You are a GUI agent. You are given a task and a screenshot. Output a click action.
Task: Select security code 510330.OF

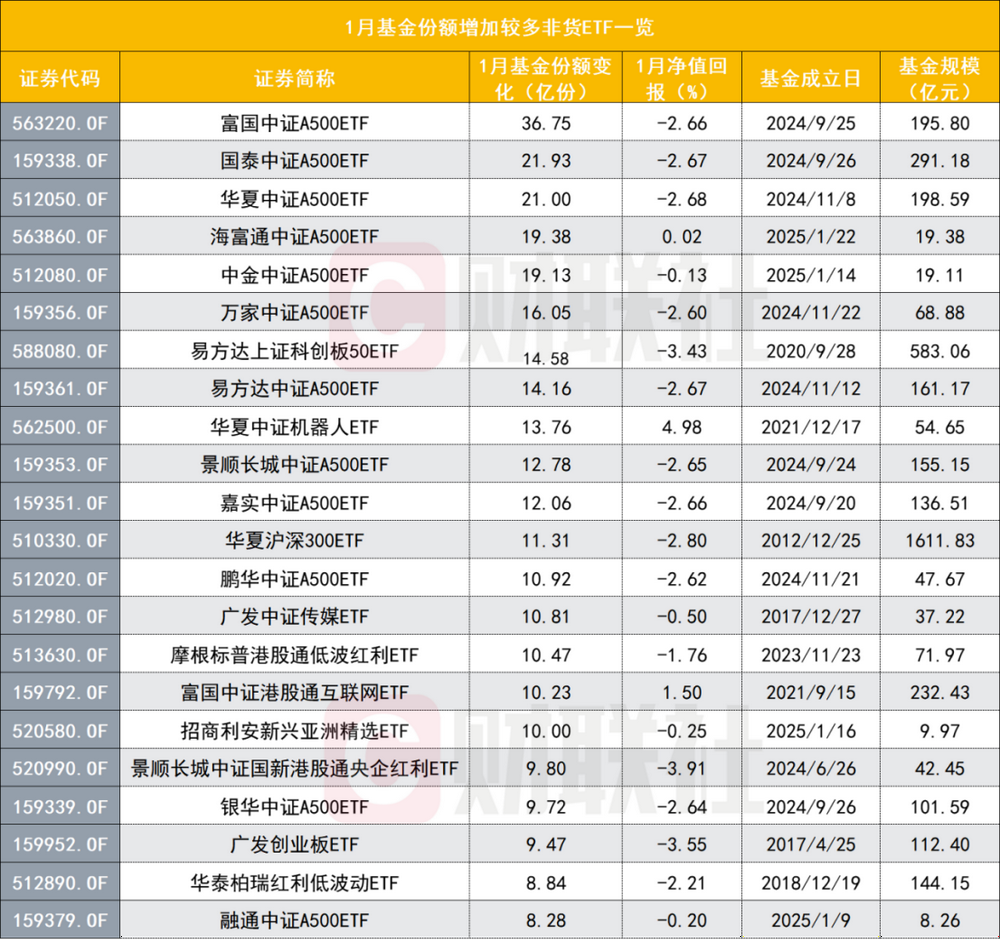pyautogui.click(x=60, y=541)
